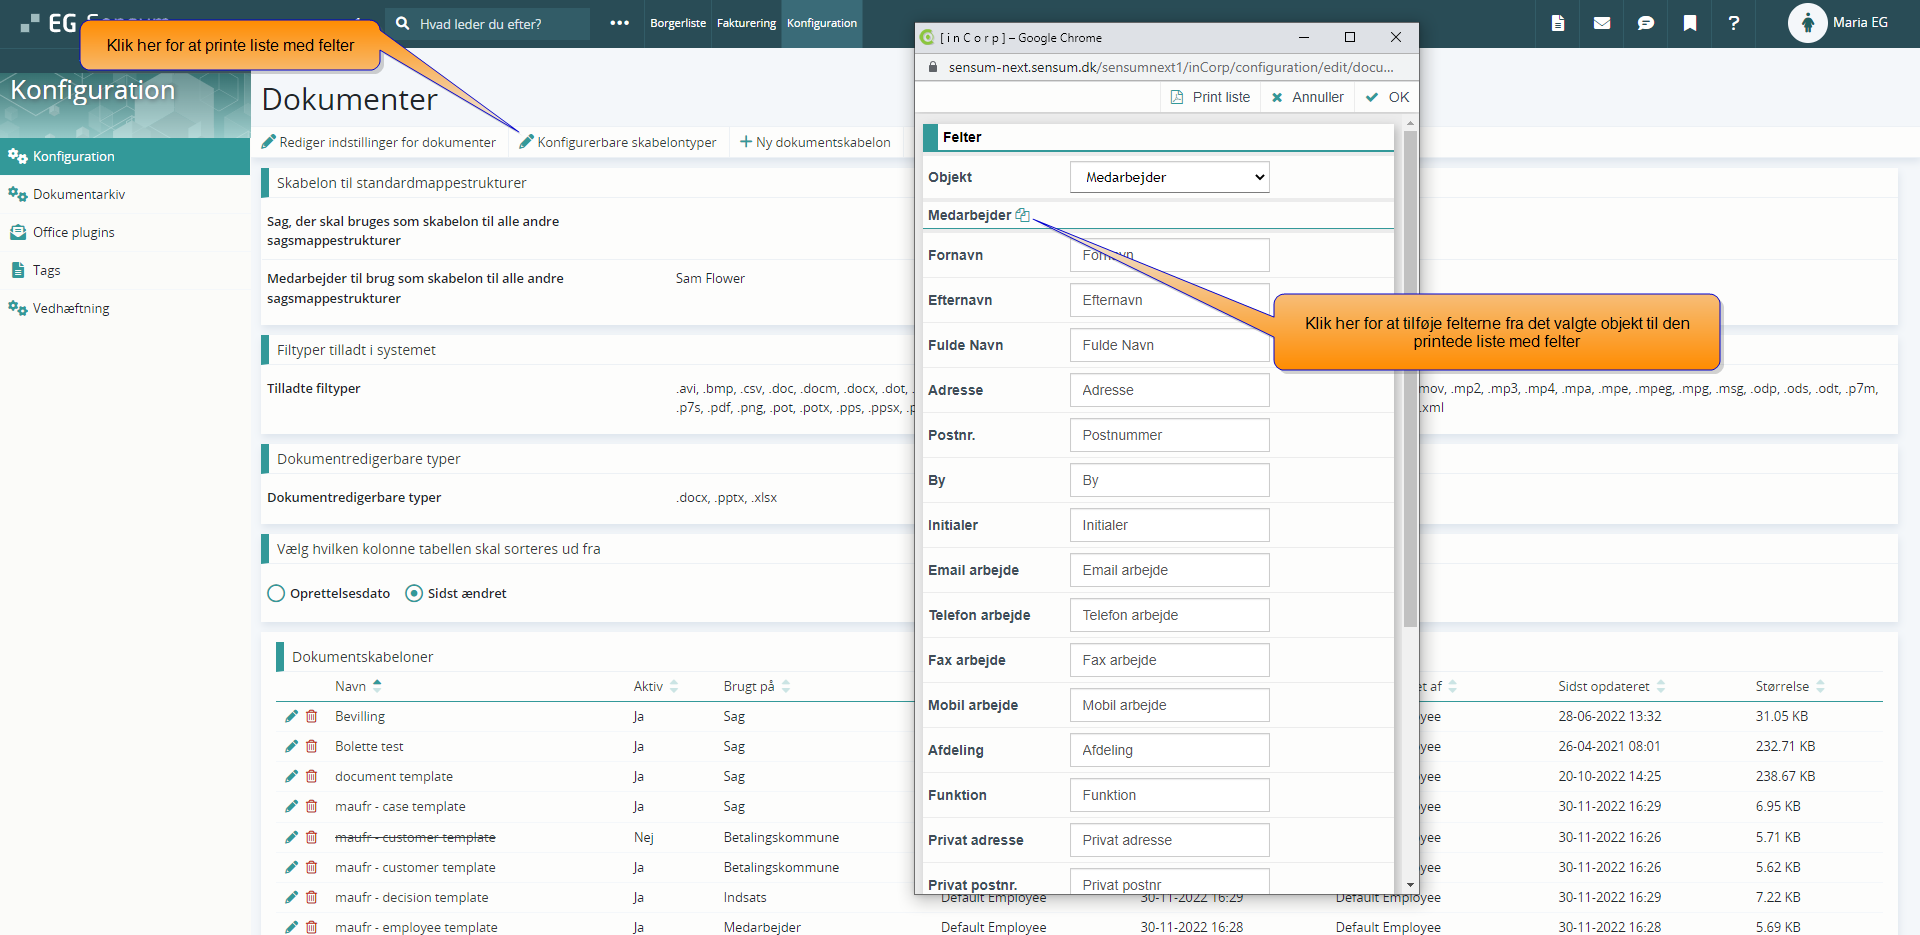Screen dimensions: 1920x935
Task: Click the bookmark icon in top bar
Action: [1689, 23]
